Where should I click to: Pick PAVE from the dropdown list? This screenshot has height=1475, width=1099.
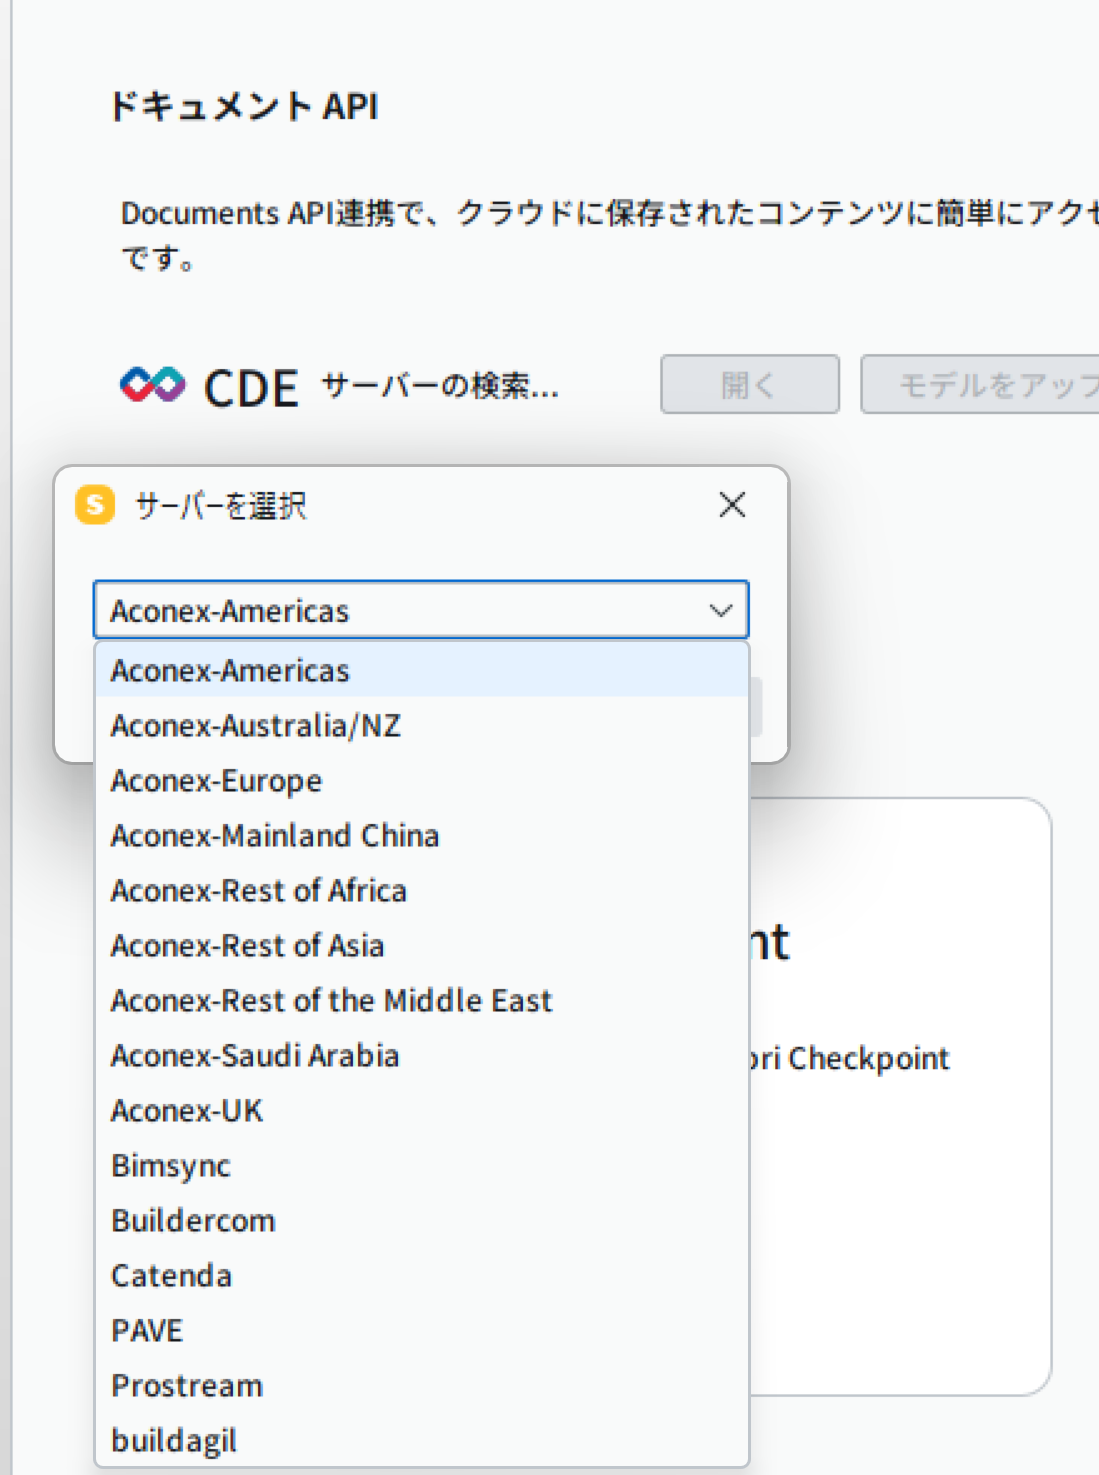421,1330
